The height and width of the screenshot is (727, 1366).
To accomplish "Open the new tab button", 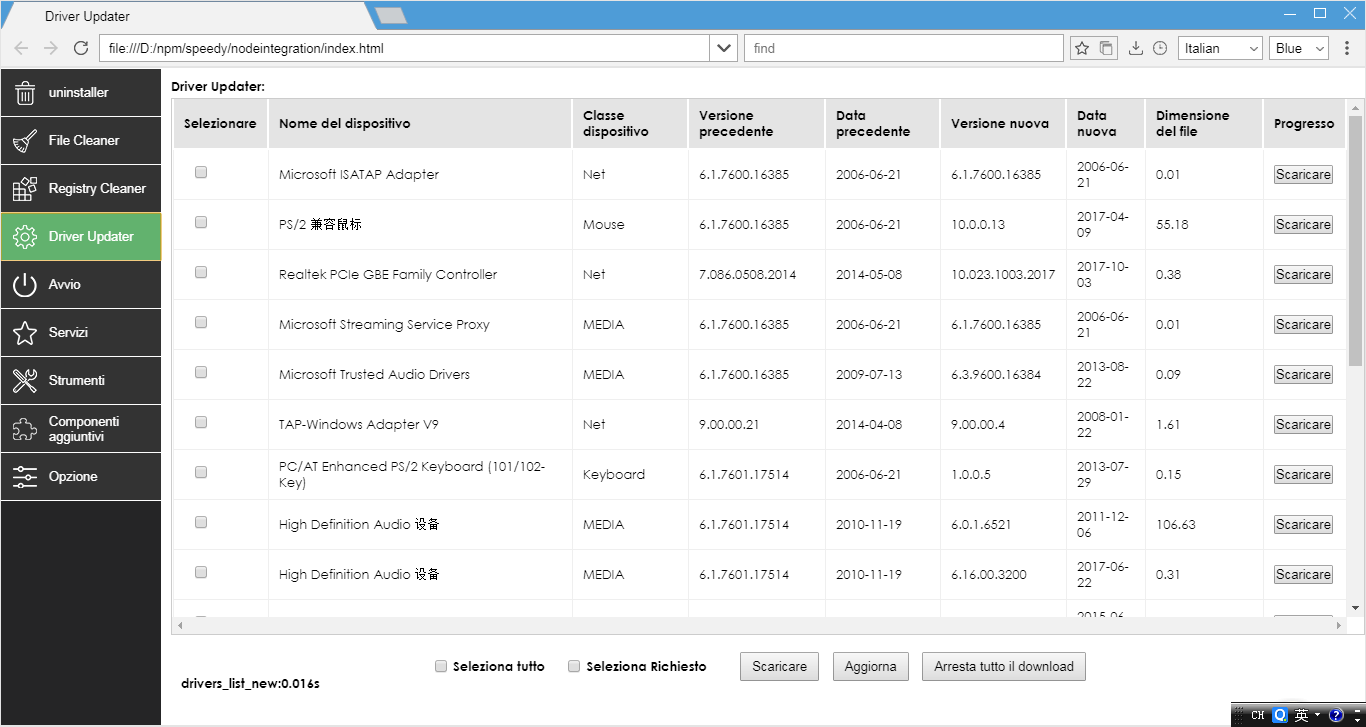I will [390, 15].
